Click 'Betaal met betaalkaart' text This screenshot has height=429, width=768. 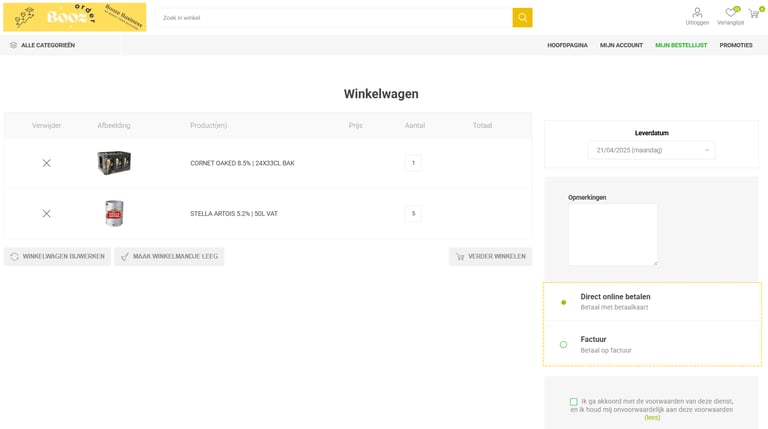click(614, 308)
